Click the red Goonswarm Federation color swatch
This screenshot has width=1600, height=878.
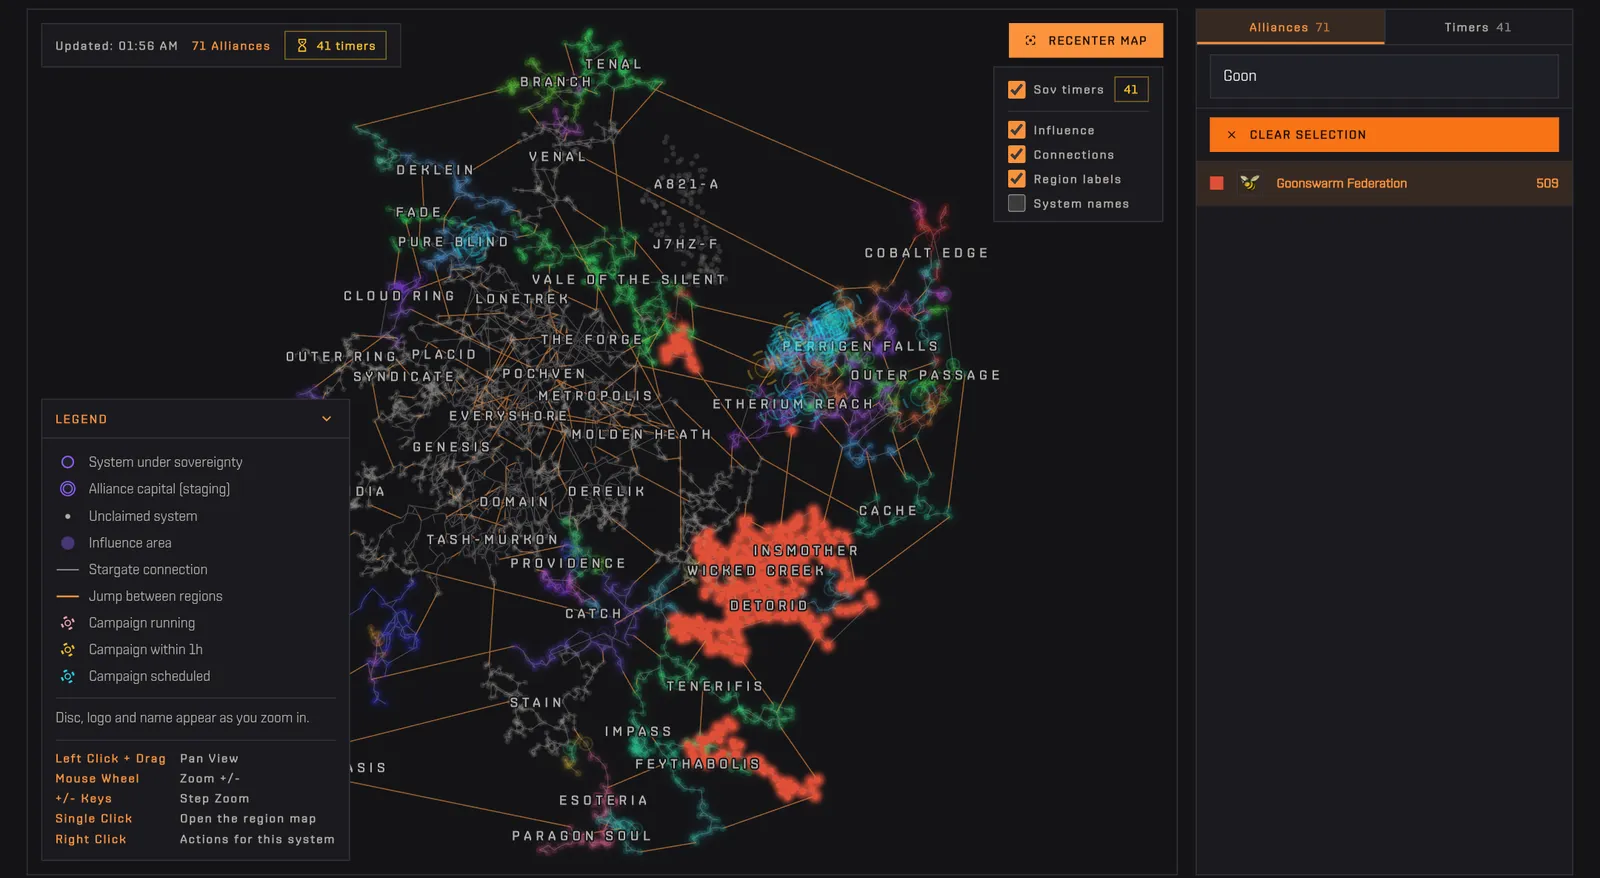click(1217, 183)
